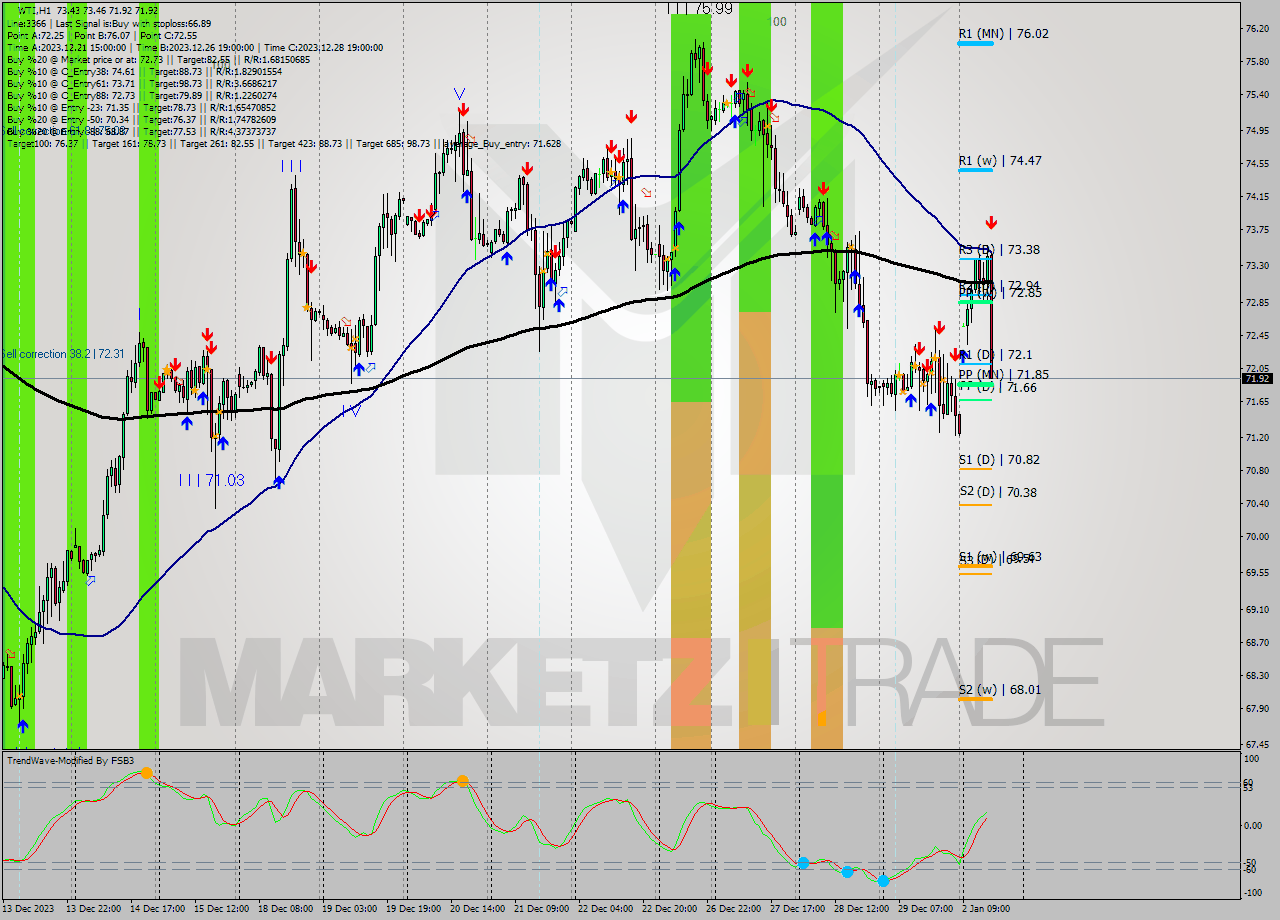Click the 74.55 price axis value

1256,164
